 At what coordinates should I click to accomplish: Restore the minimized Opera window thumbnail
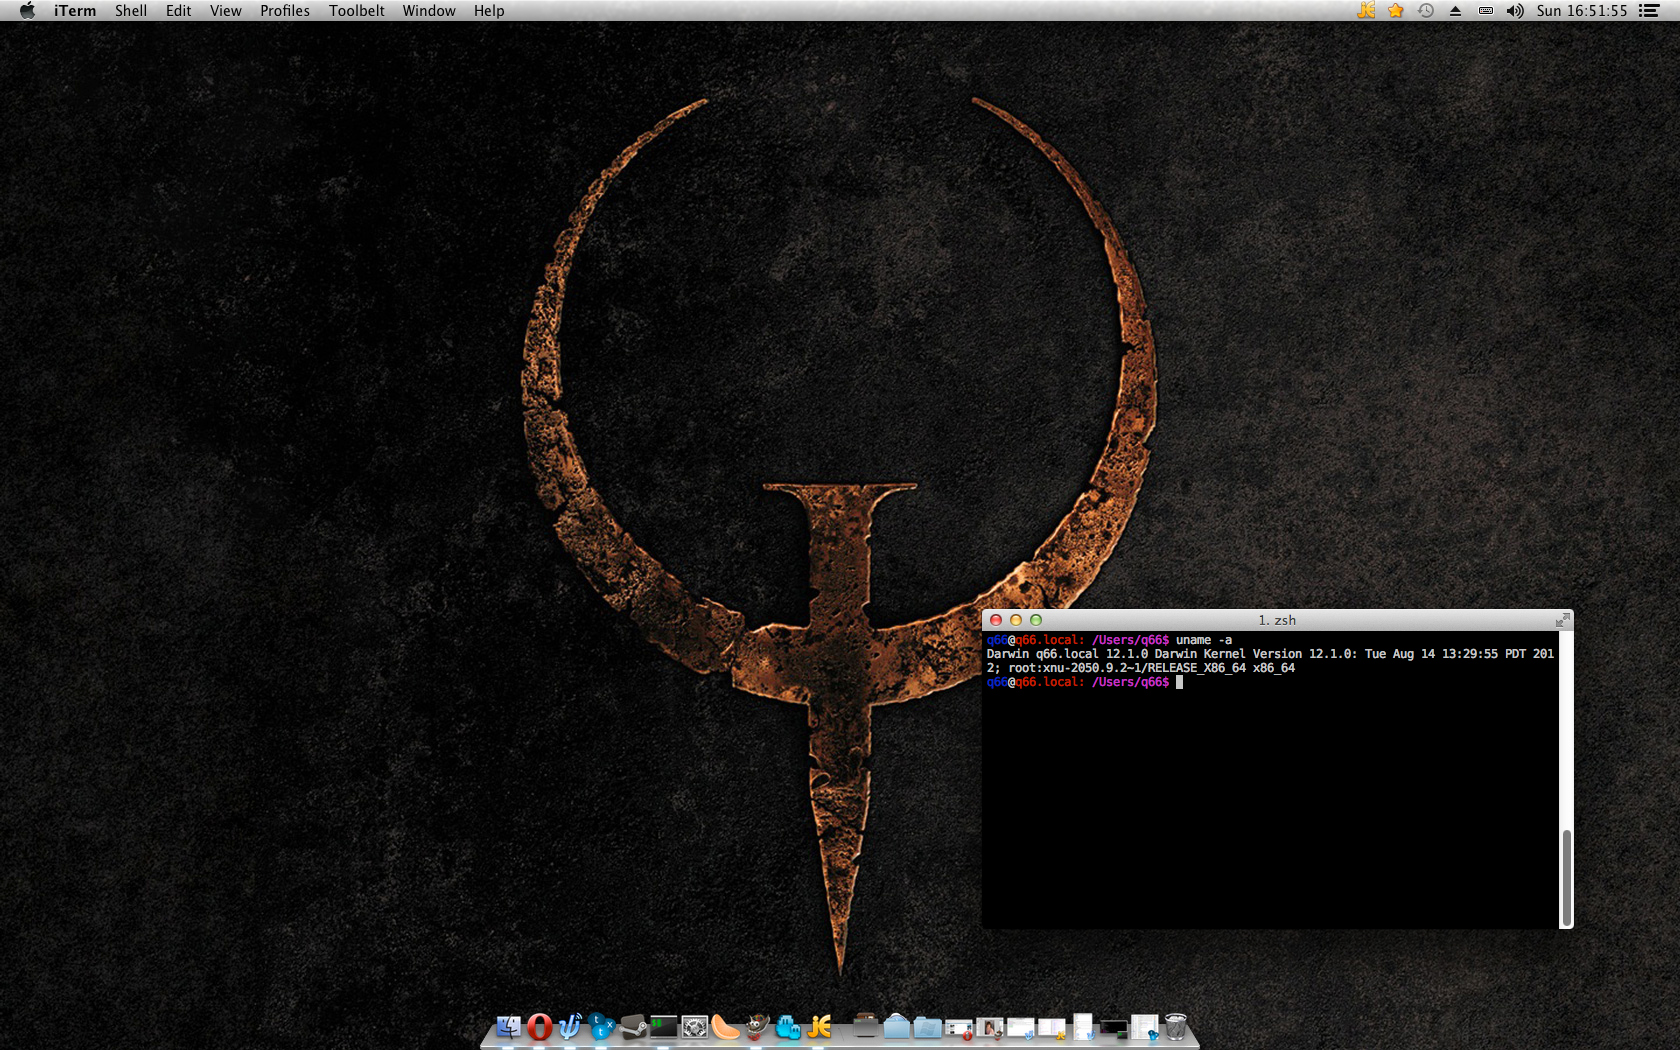[959, 1028]
